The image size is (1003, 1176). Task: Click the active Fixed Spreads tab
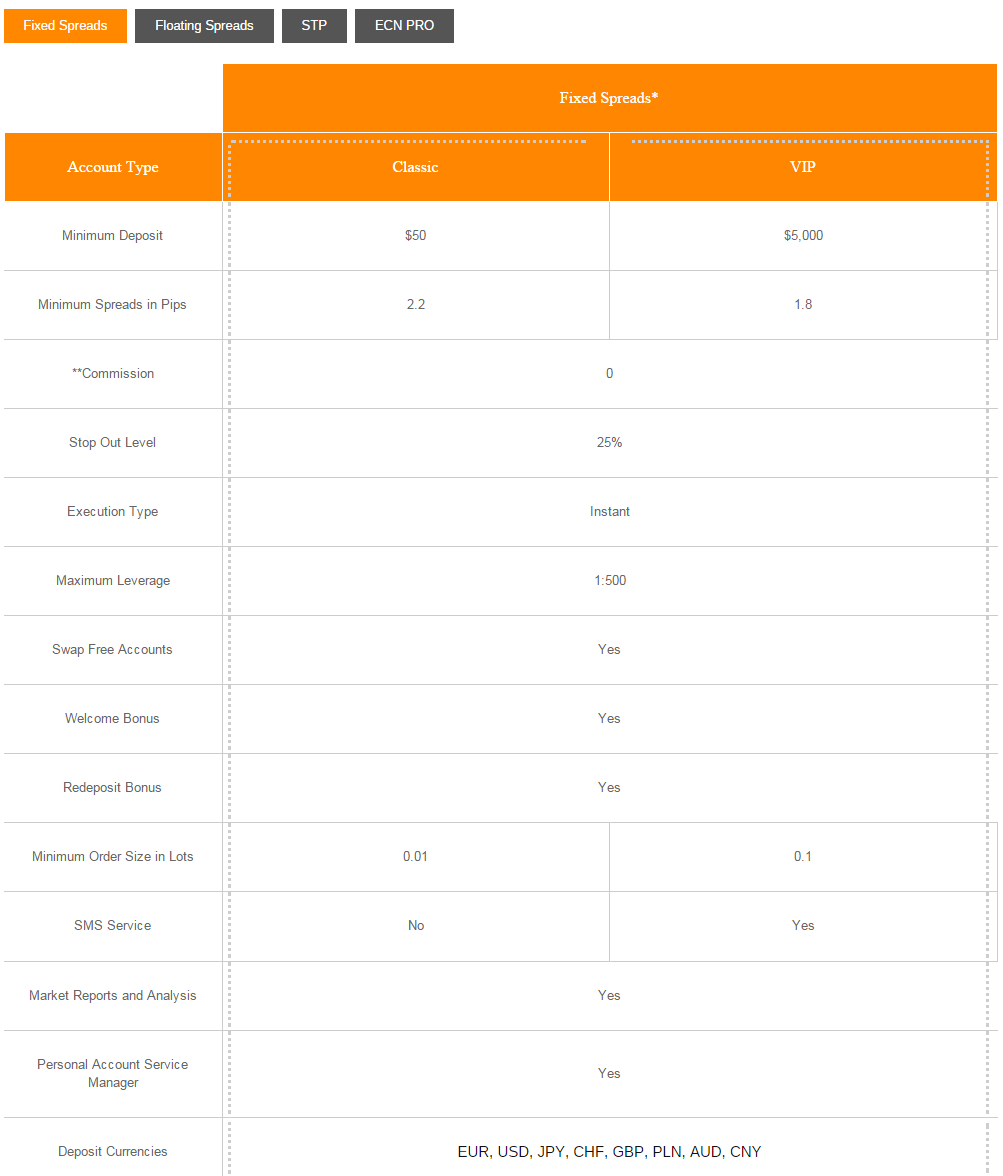coord(65,26)
